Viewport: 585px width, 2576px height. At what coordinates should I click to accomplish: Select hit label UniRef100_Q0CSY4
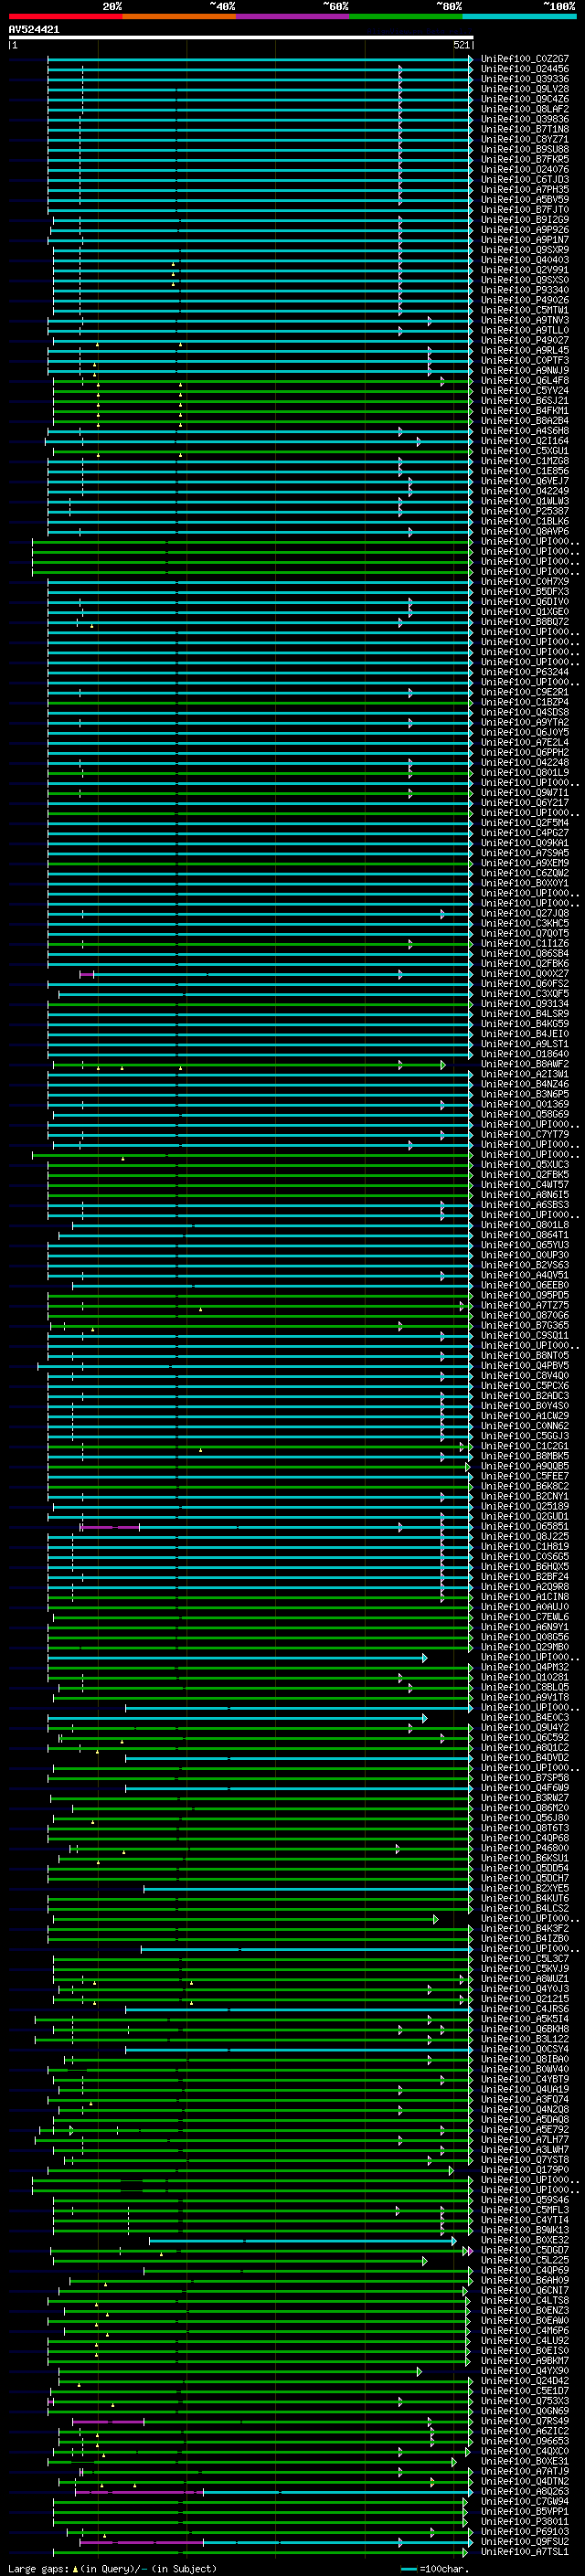click(524, 2049)
